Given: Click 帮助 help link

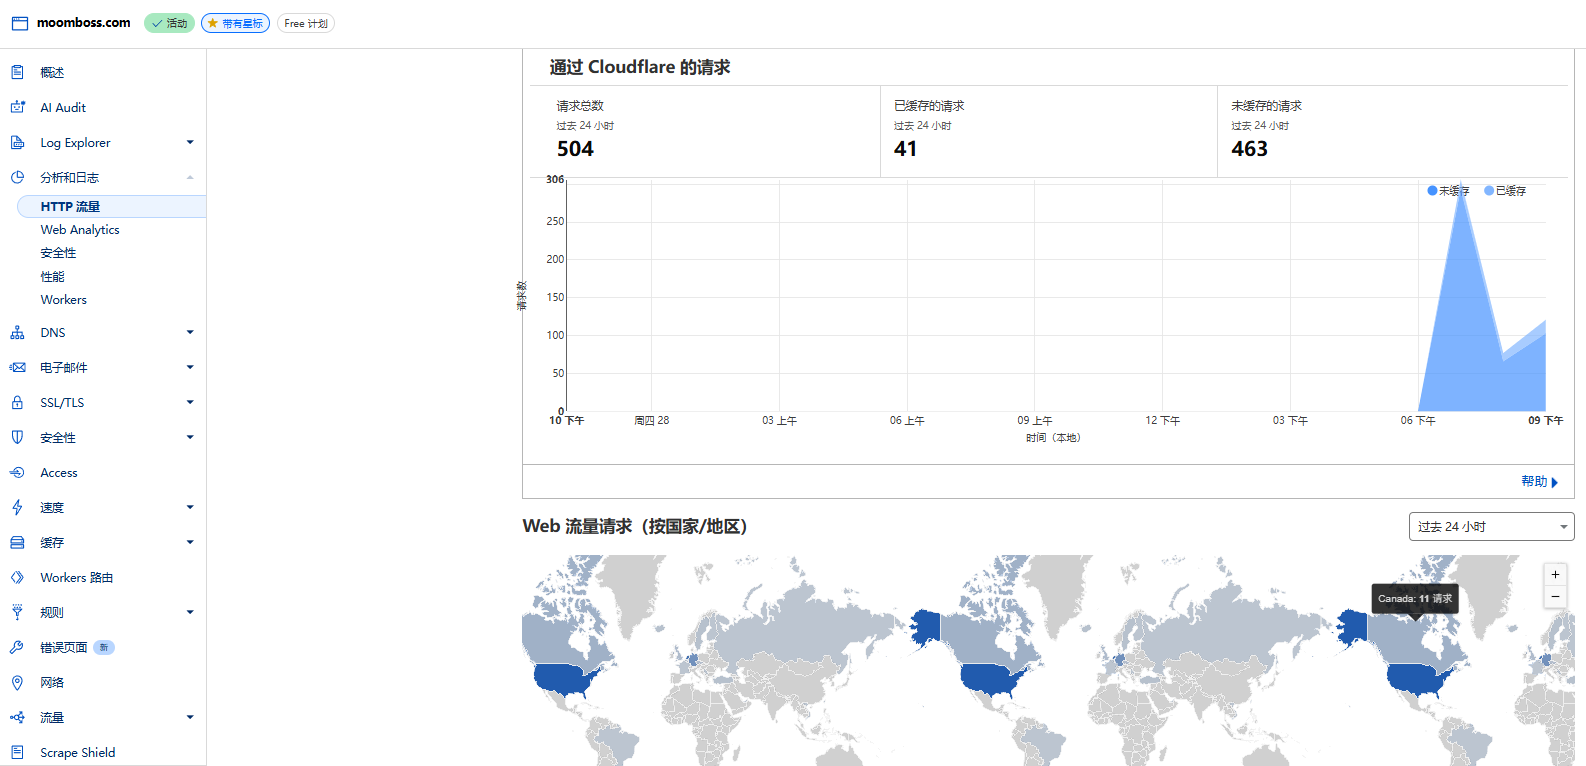Looking at the screenshot, I should pos(1539,481).
